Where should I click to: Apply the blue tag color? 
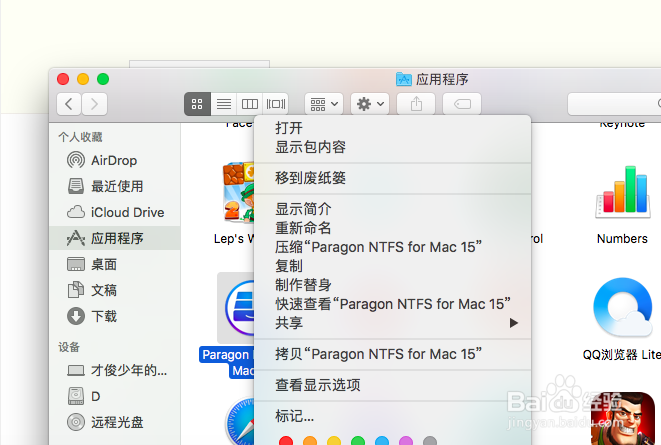pyautogui.click(x=382, y=441)
